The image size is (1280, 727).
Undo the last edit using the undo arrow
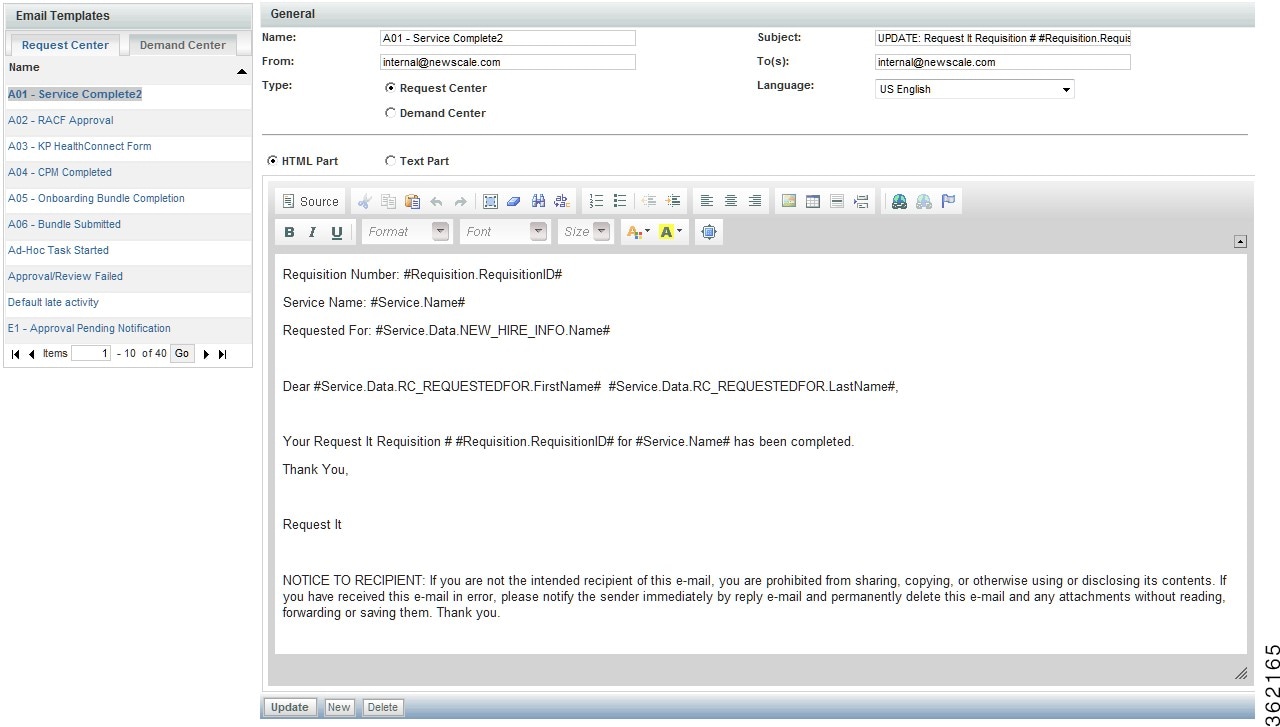[436, 201]
